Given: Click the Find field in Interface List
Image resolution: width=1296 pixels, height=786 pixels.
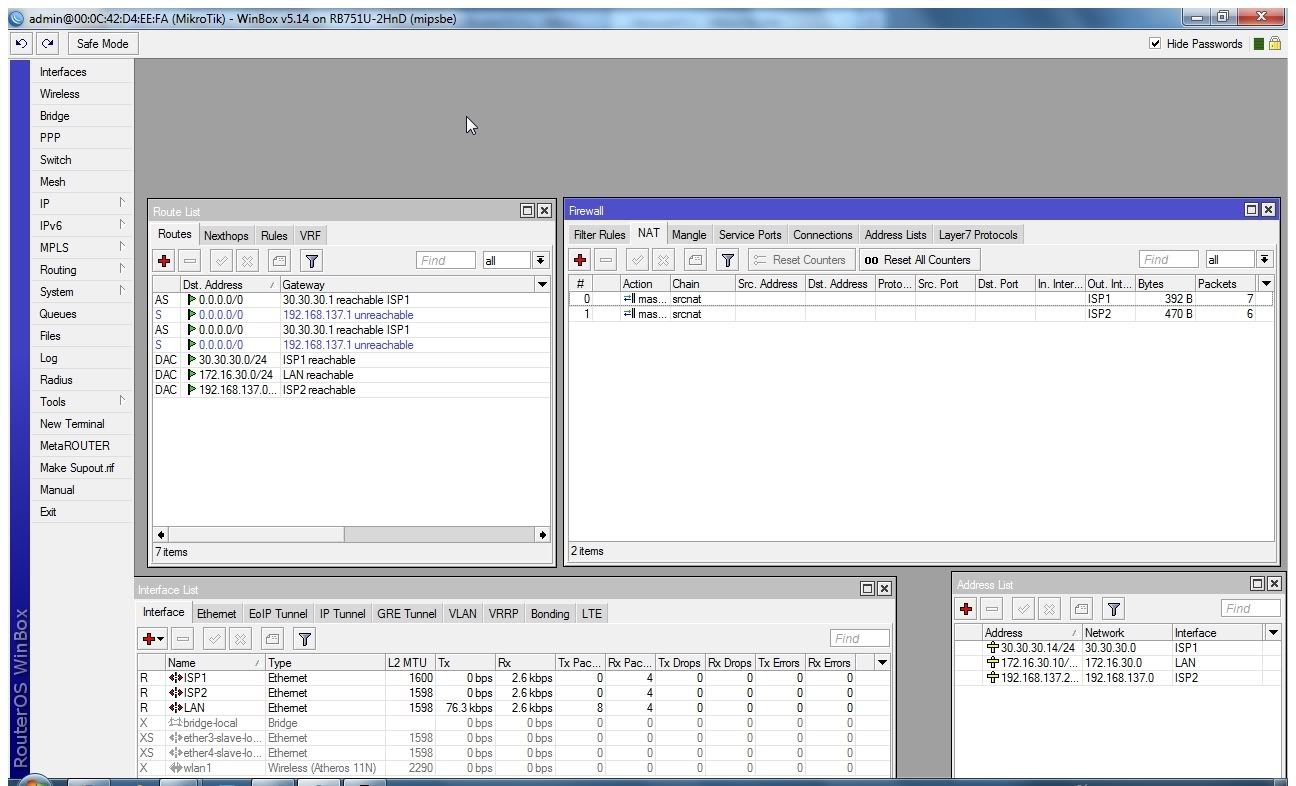Looking at the screenshot, I should 859,638.
